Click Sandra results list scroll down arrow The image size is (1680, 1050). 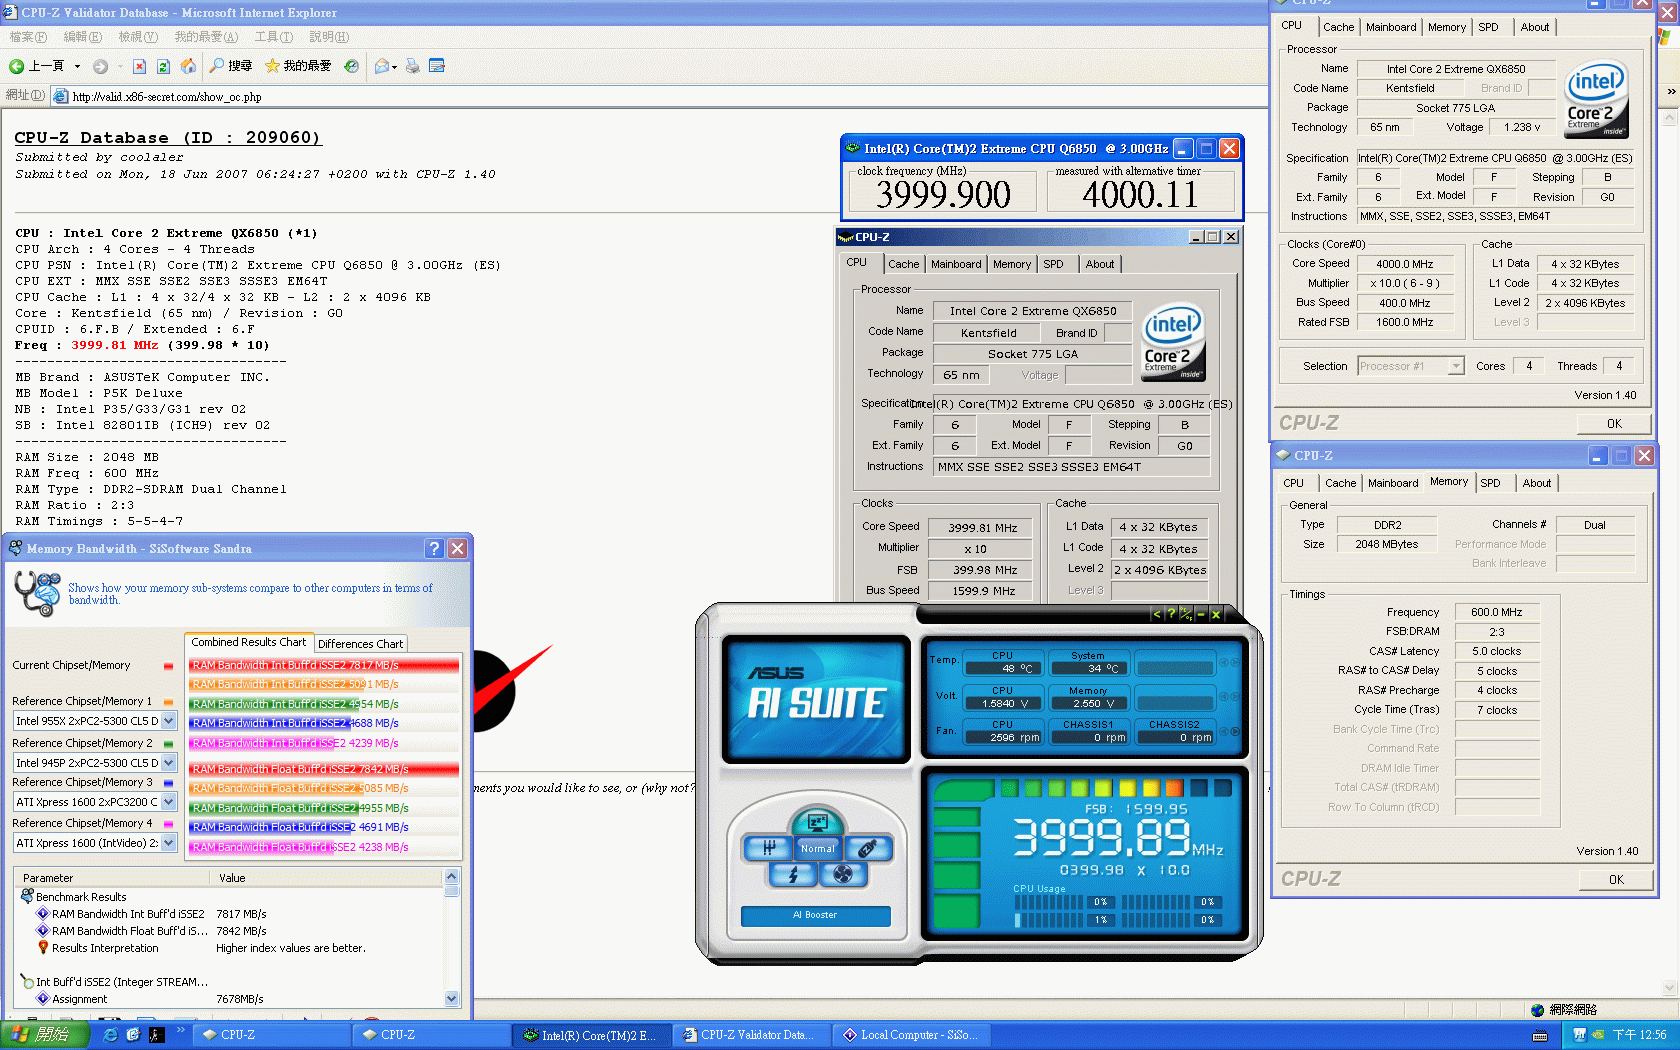[x=452, y=998]
